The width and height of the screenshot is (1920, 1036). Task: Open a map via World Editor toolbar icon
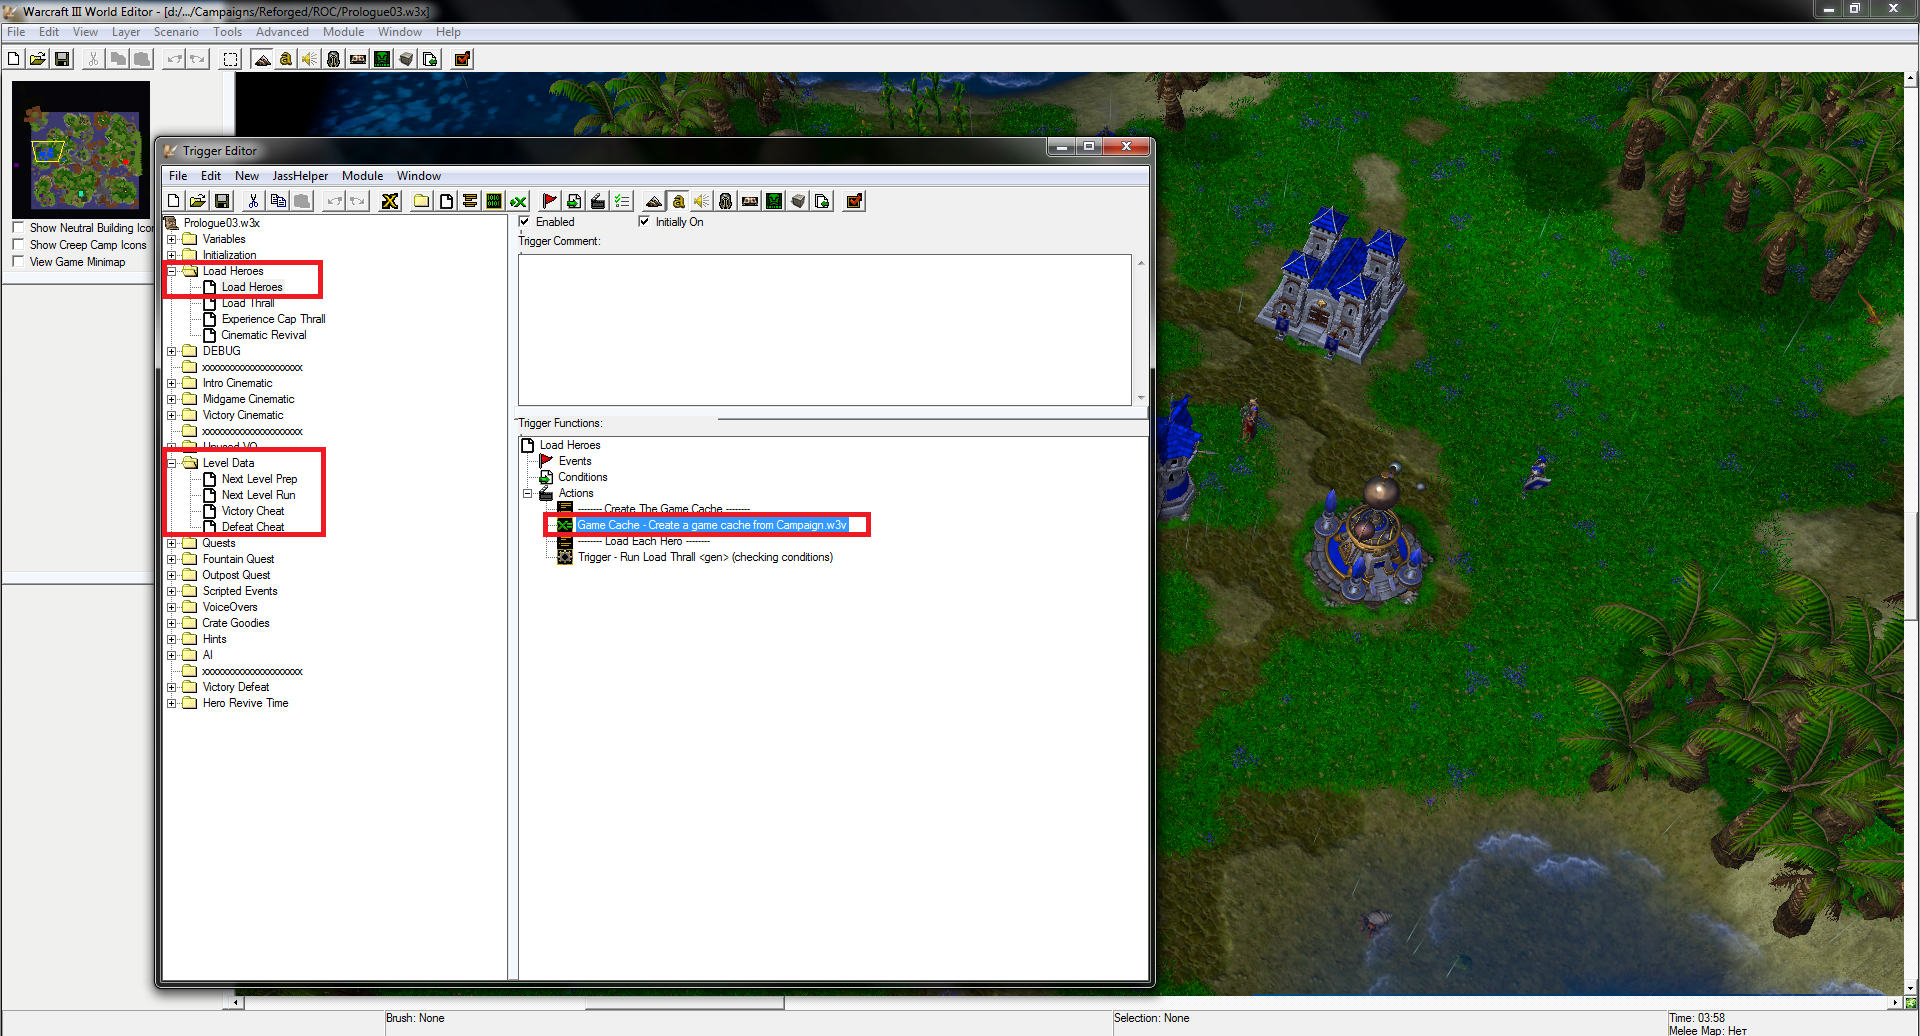38,59
